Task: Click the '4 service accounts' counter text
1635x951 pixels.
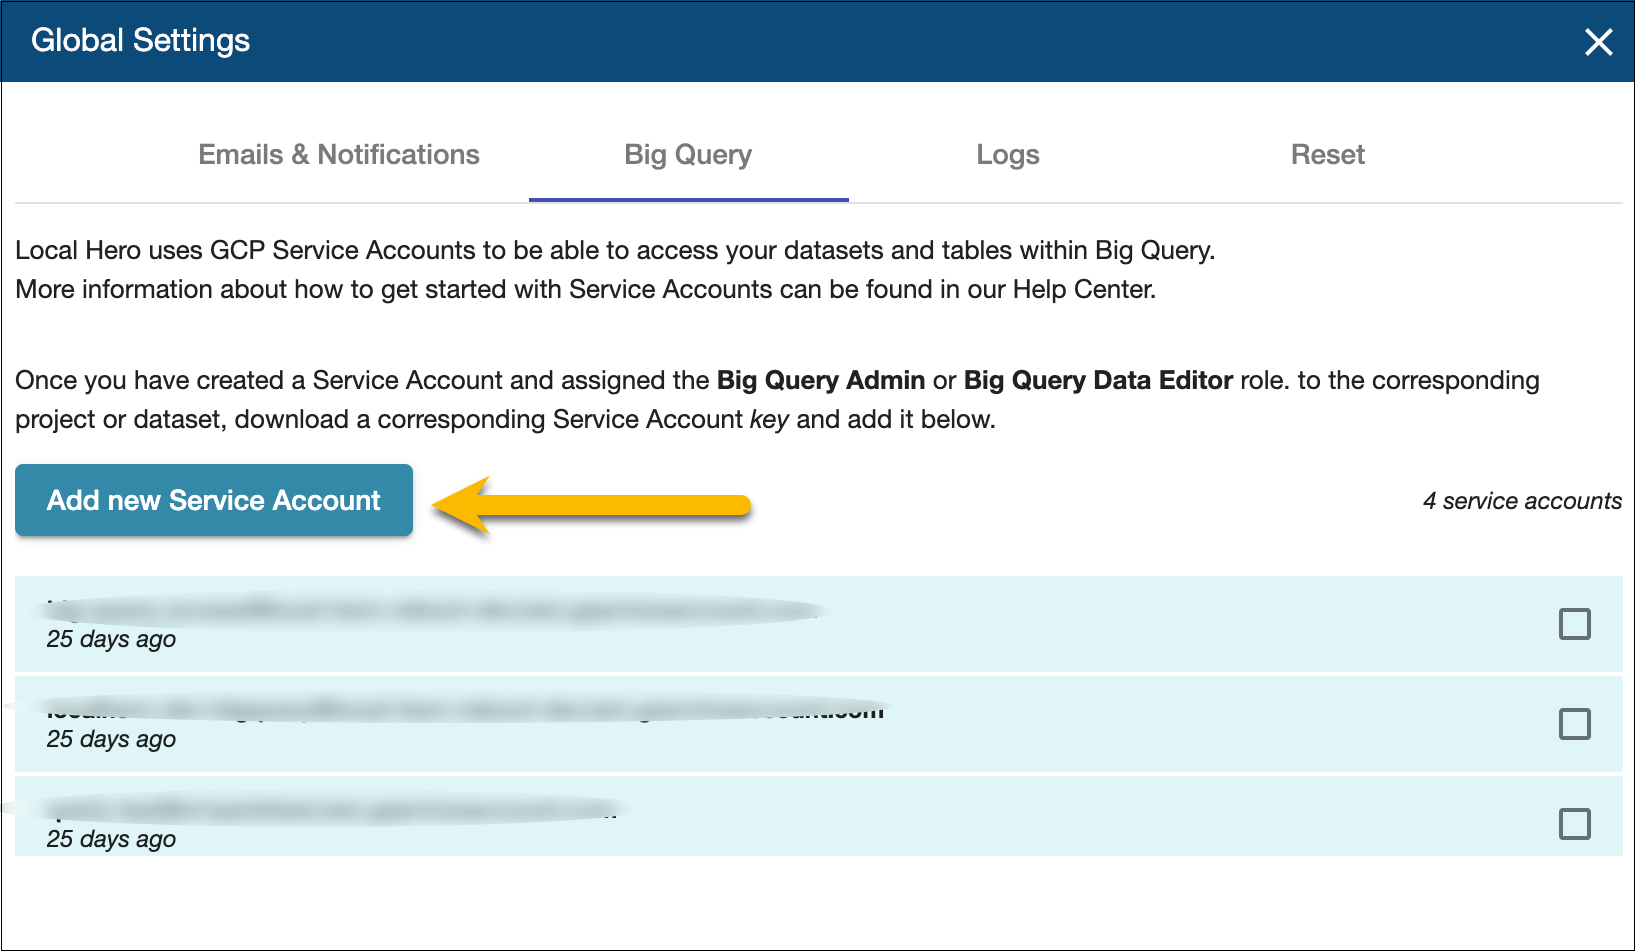Action: point(1522,501)
